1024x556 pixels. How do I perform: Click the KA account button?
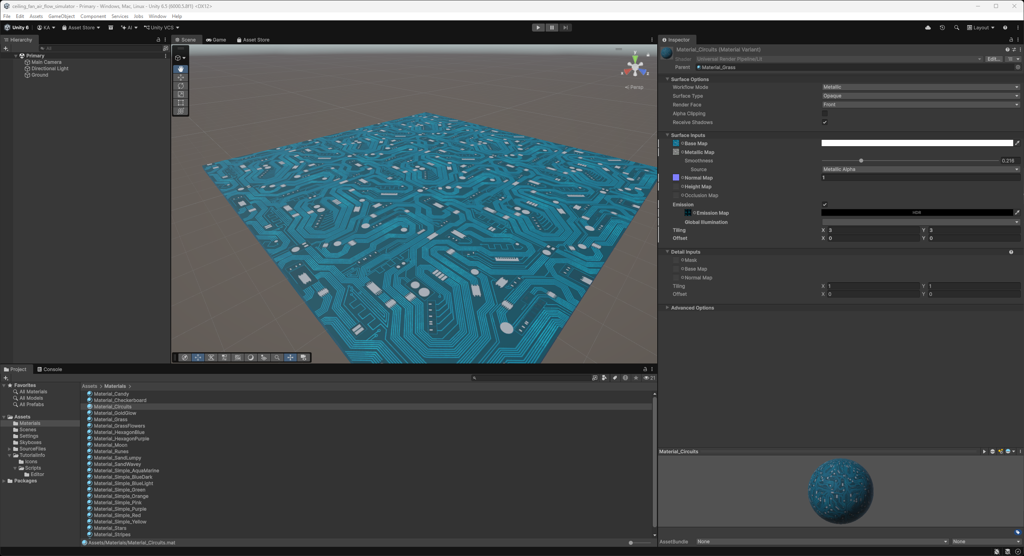pyautogui.click(x=46, y=27)
